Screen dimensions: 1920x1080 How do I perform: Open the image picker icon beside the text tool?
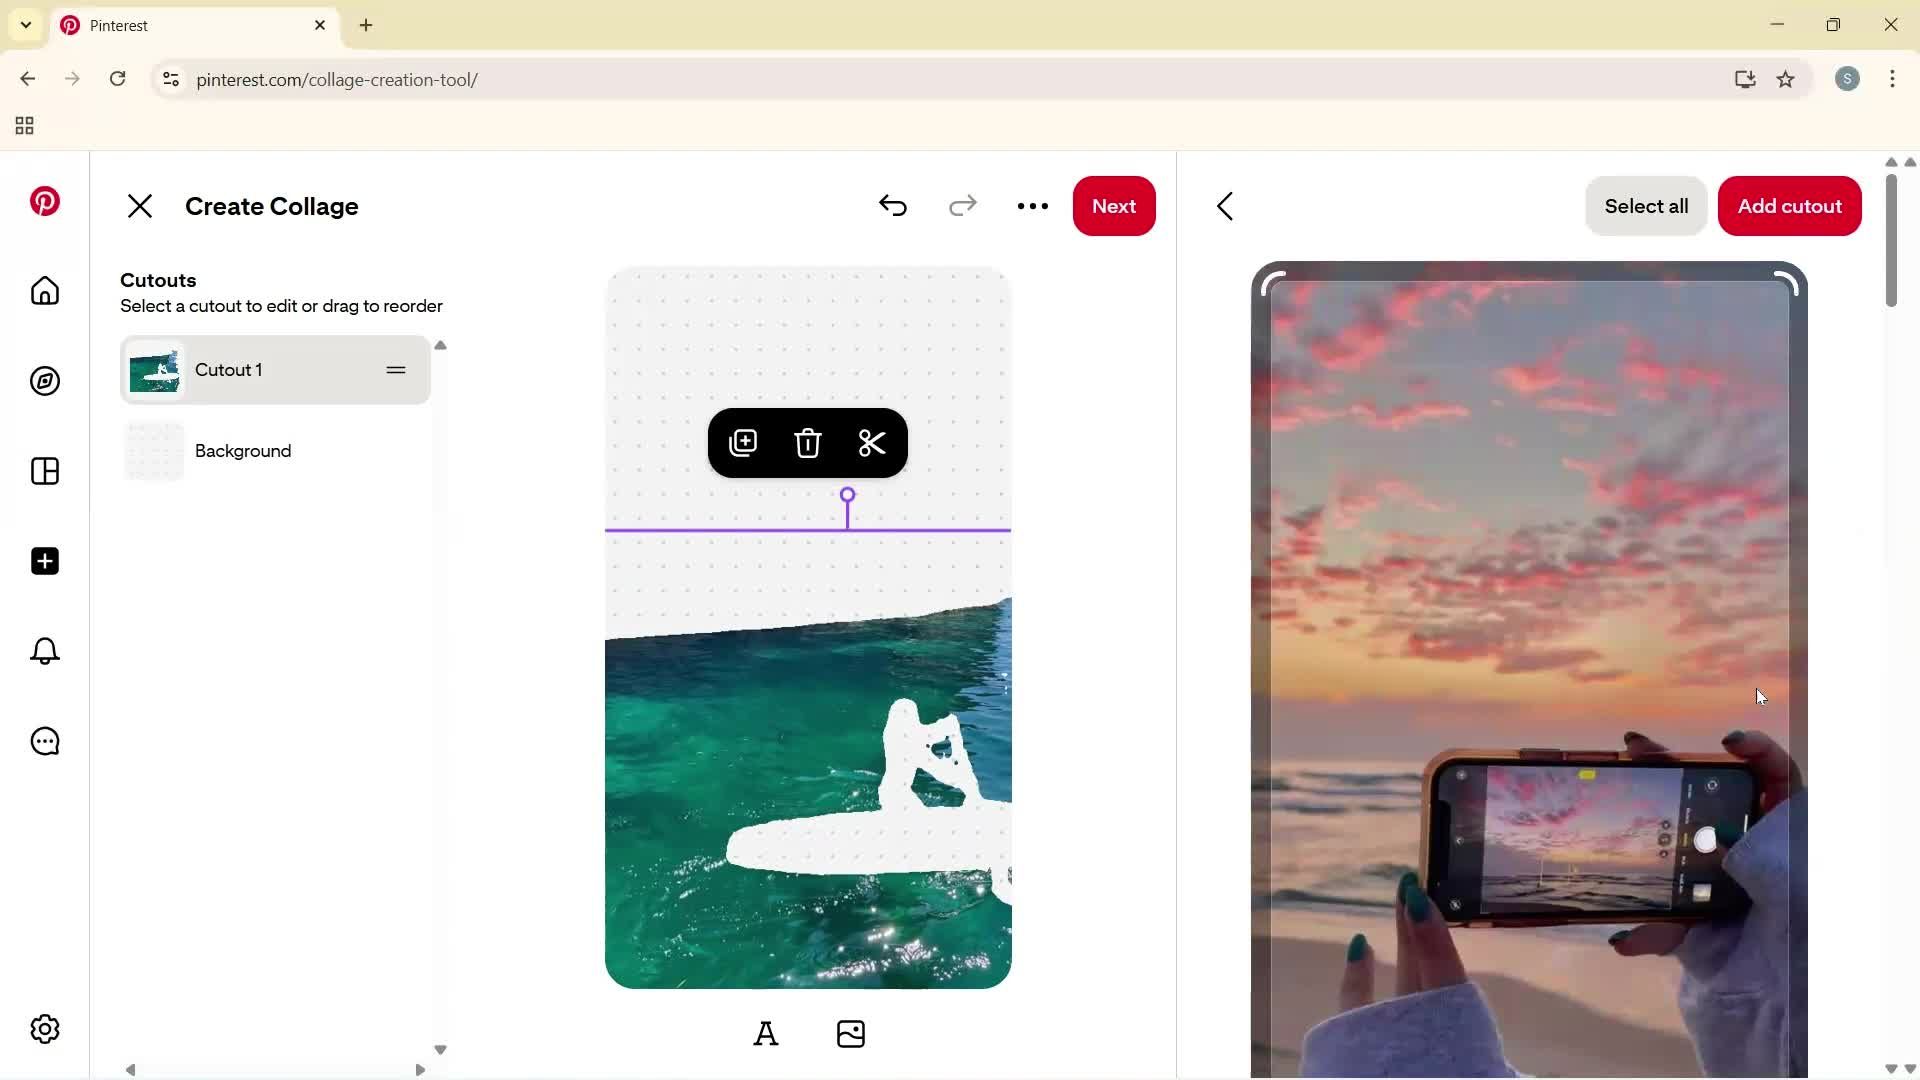(x=851, y=1034)
